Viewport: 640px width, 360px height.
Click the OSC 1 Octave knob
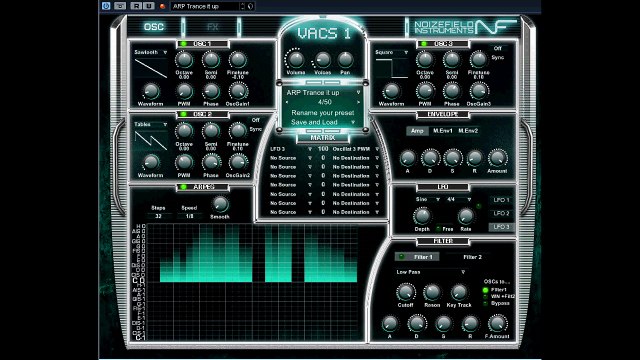(x=184, y=60)
